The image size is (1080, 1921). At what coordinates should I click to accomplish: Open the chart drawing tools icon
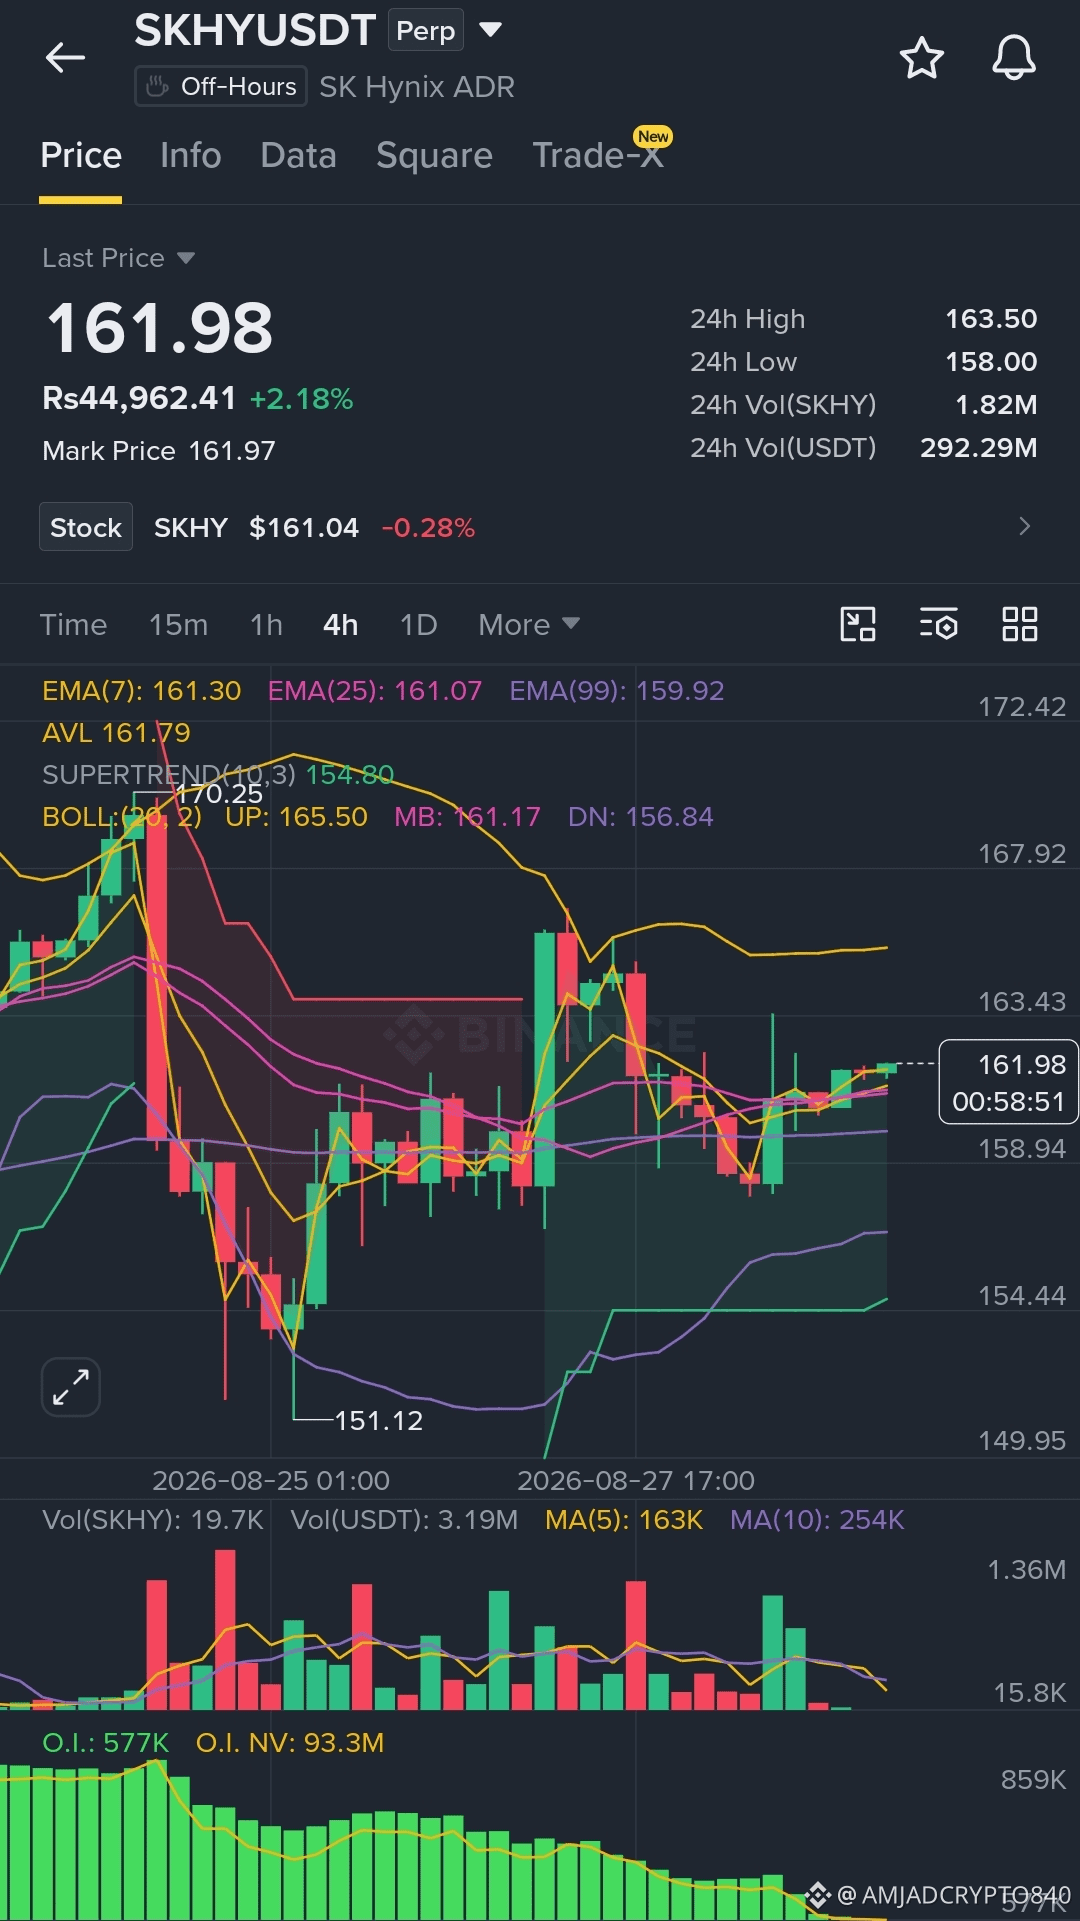pos(858,624)
